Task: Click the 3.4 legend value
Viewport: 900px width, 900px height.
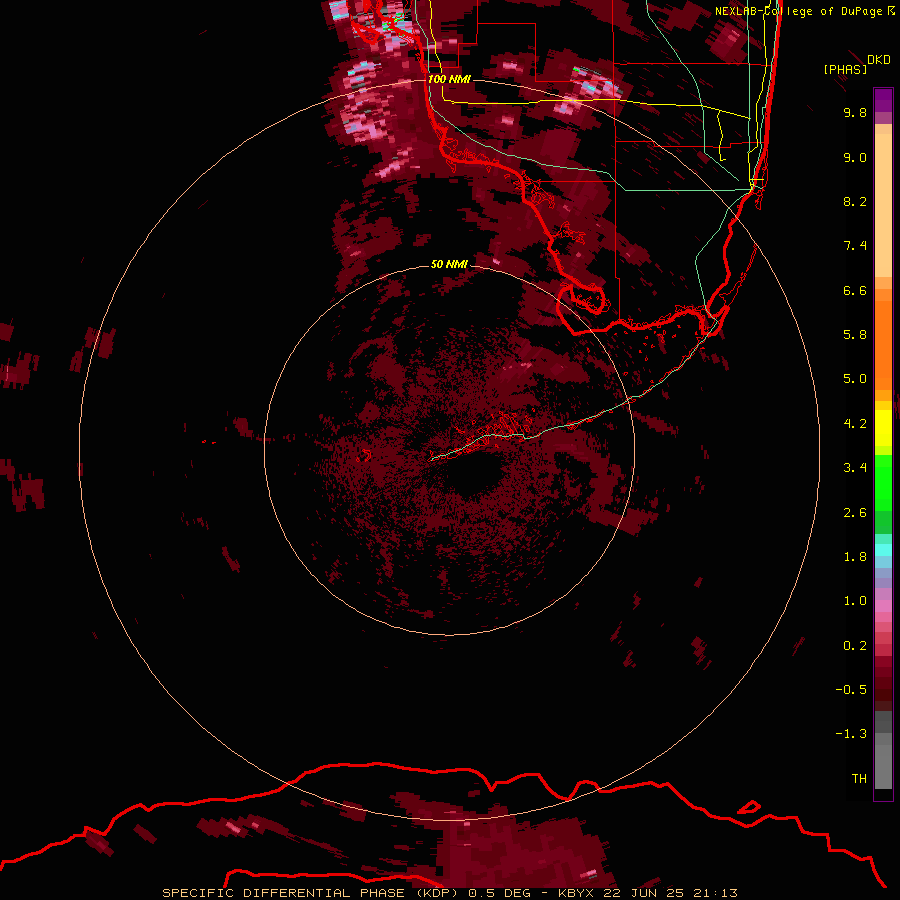Action: (855, 468)
